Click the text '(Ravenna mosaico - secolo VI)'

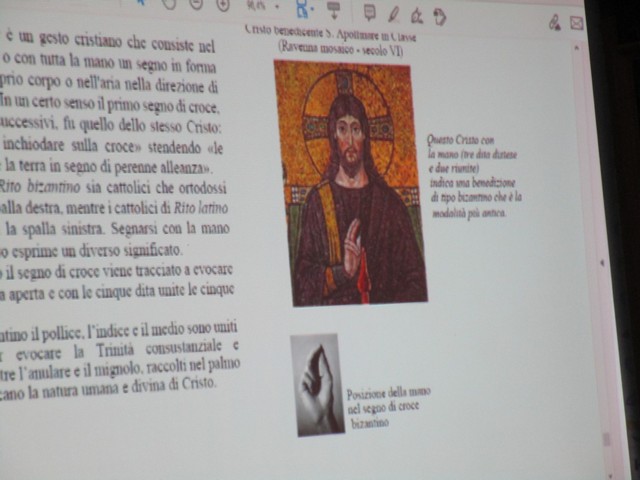point(340,49)
